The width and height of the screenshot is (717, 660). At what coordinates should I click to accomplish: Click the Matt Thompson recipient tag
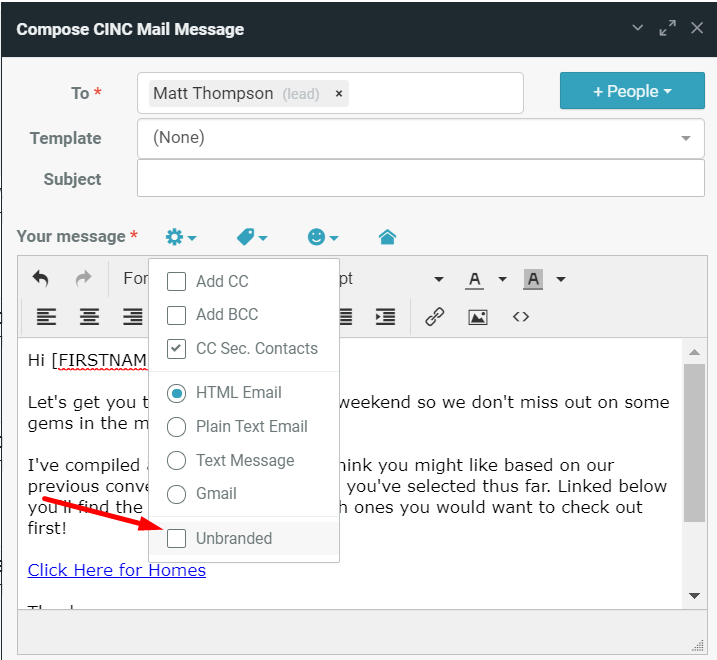(249, 93)
